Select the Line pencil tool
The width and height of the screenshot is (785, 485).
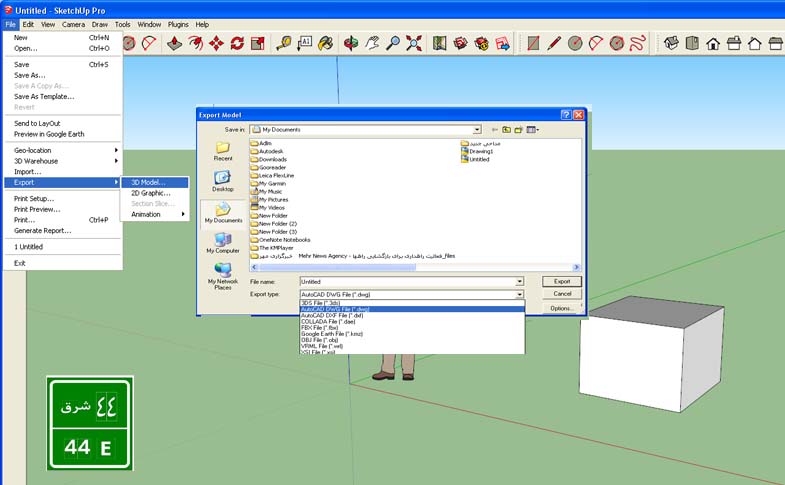pos(554,43)
